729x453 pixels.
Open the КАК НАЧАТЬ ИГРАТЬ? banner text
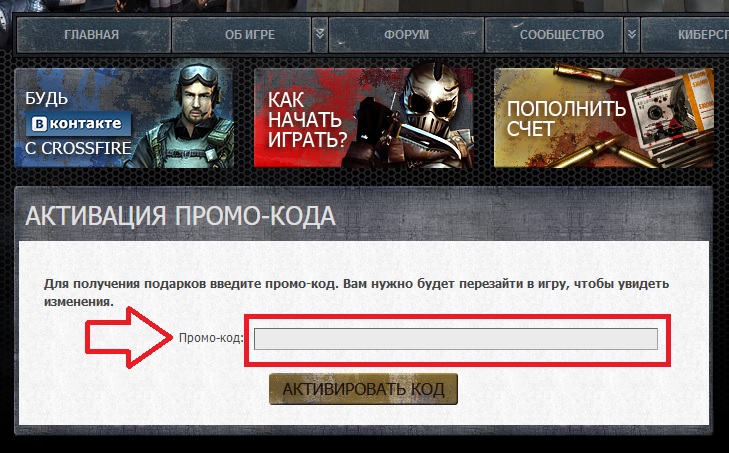click(x=307, y=120)
